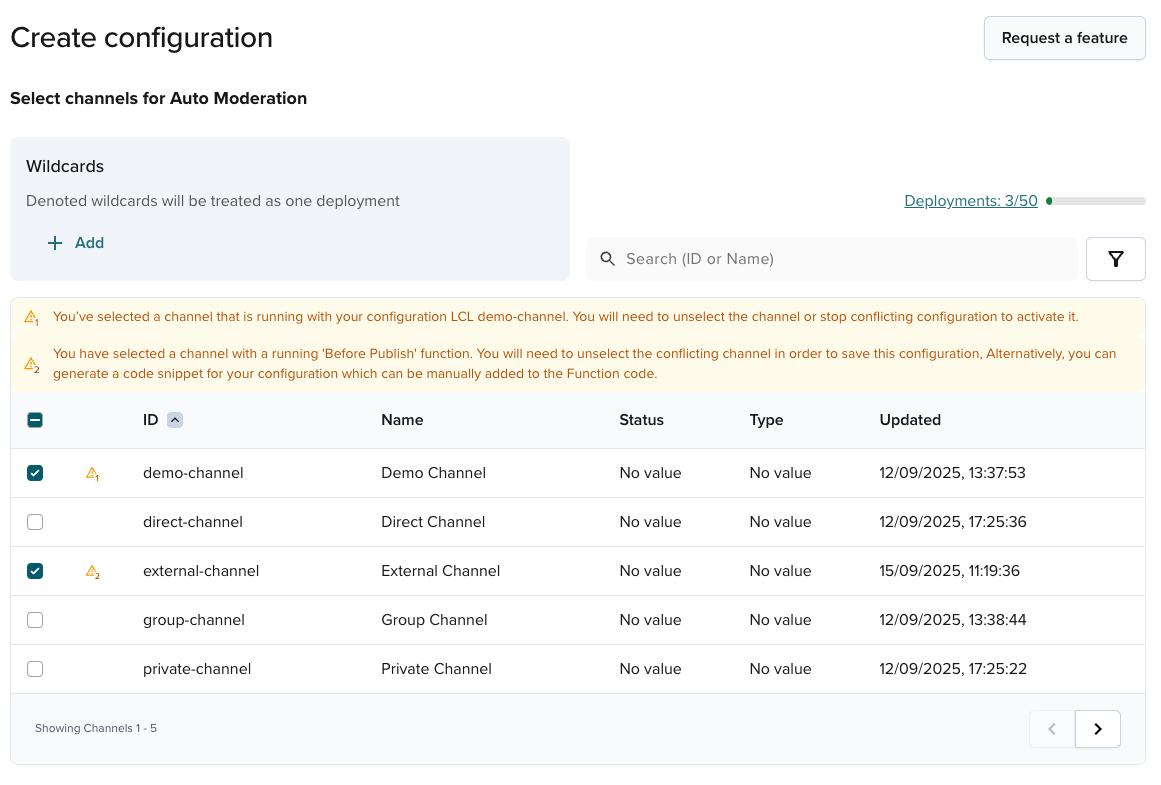Click the Request a feature button
Image resolution: width=1161 pixels, height=785 pixels.
click(x=1064, y=38)
